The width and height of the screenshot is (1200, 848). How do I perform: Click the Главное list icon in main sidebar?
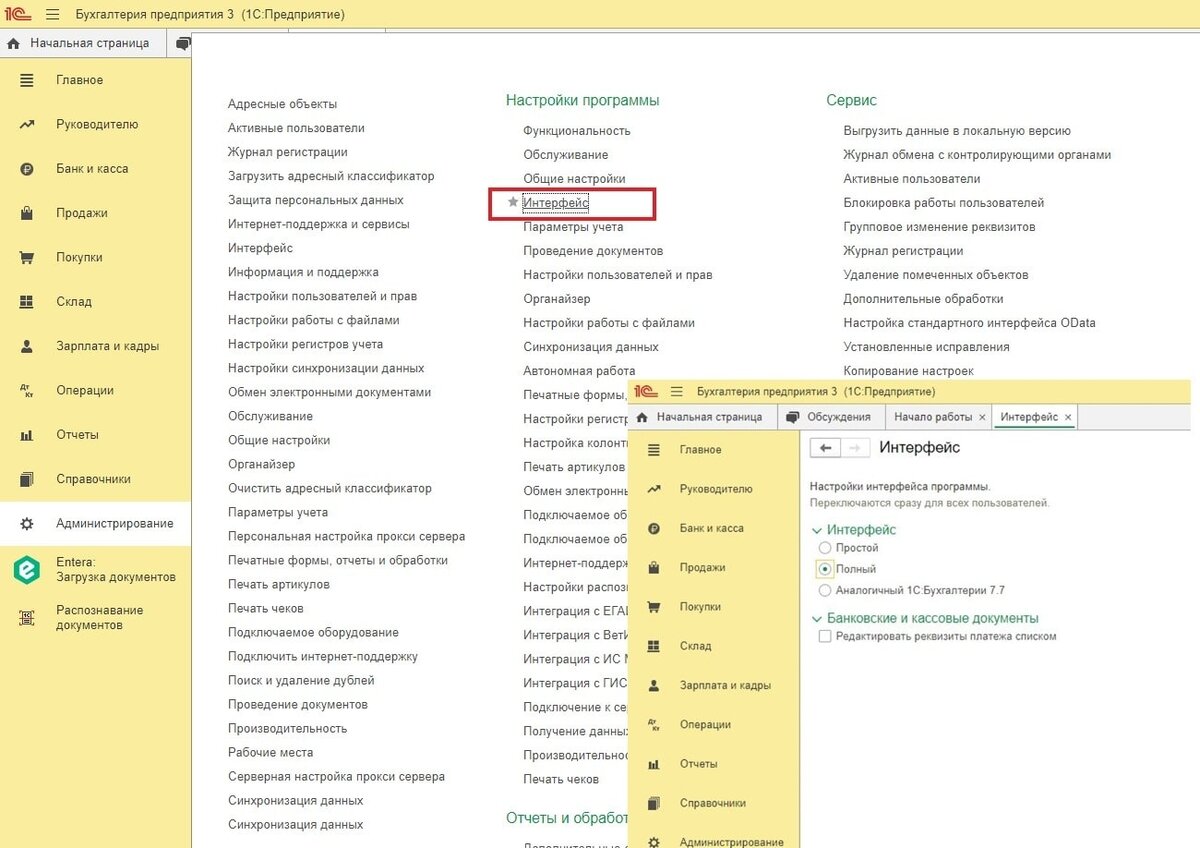[27, 80]
